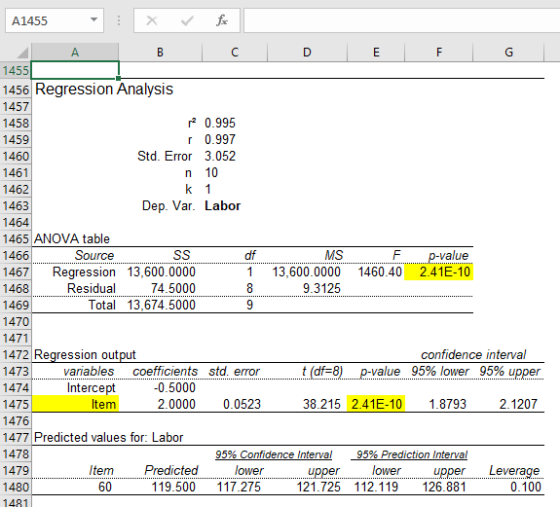Click the confidence lower value 117.275
Image resolution: width=560 pixels, height=507 pixels.
coord(239,487)
